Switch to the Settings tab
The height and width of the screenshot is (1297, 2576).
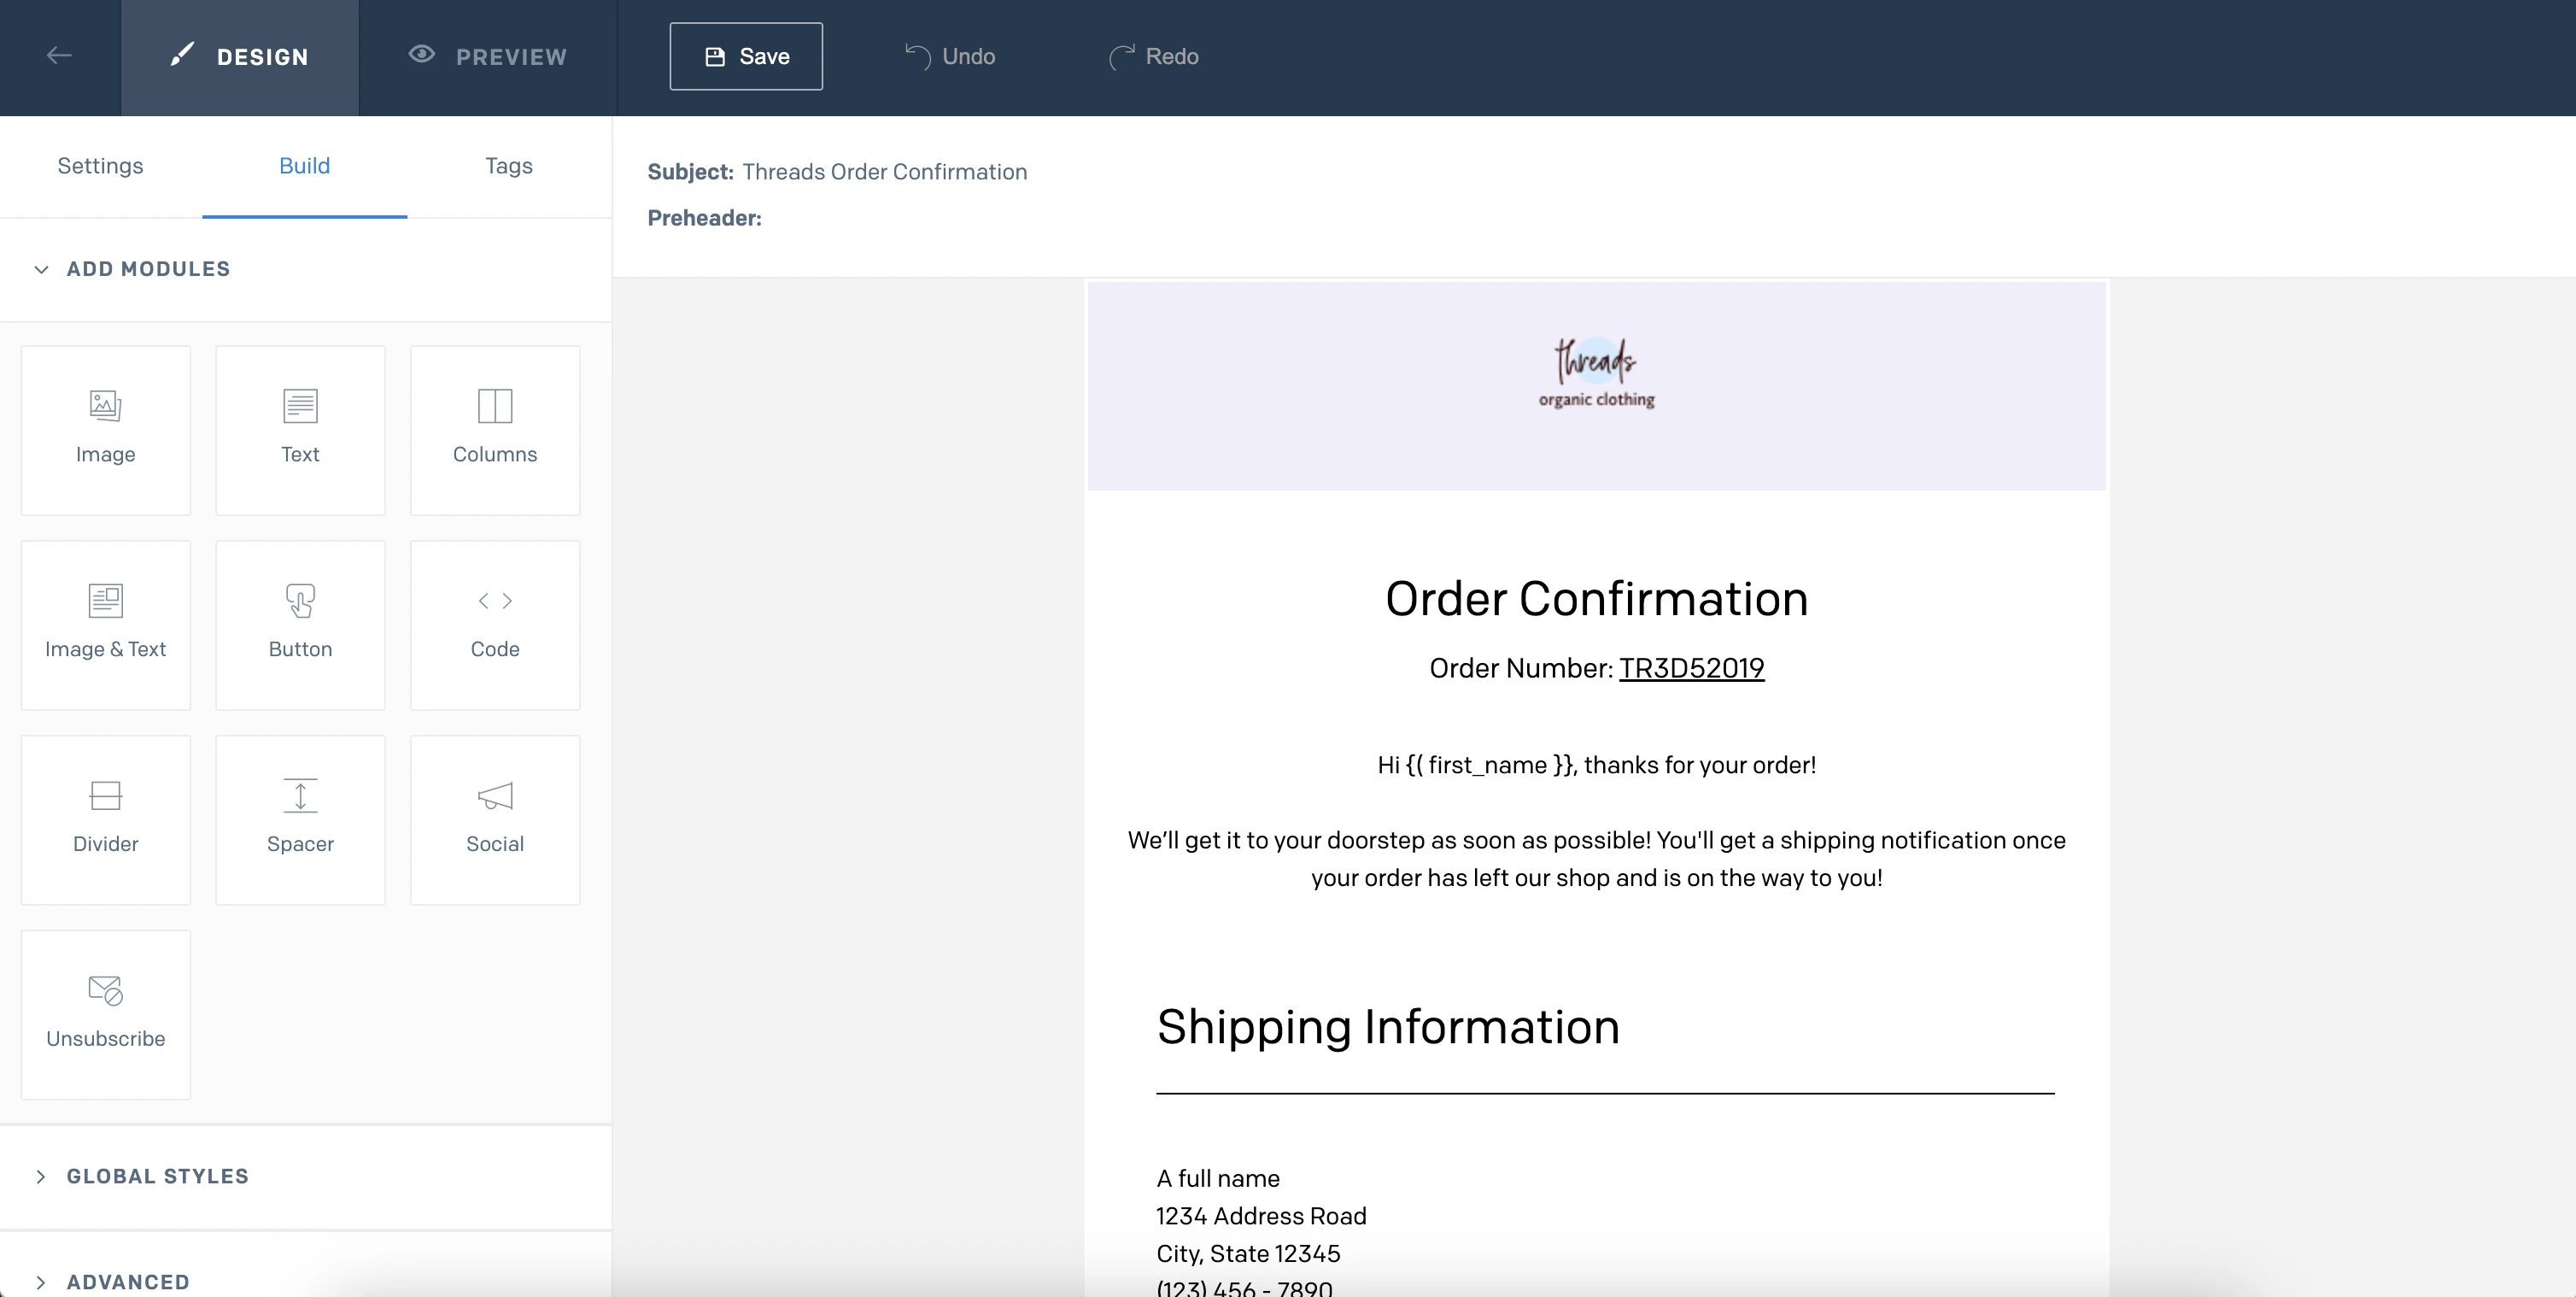(100, 166)
